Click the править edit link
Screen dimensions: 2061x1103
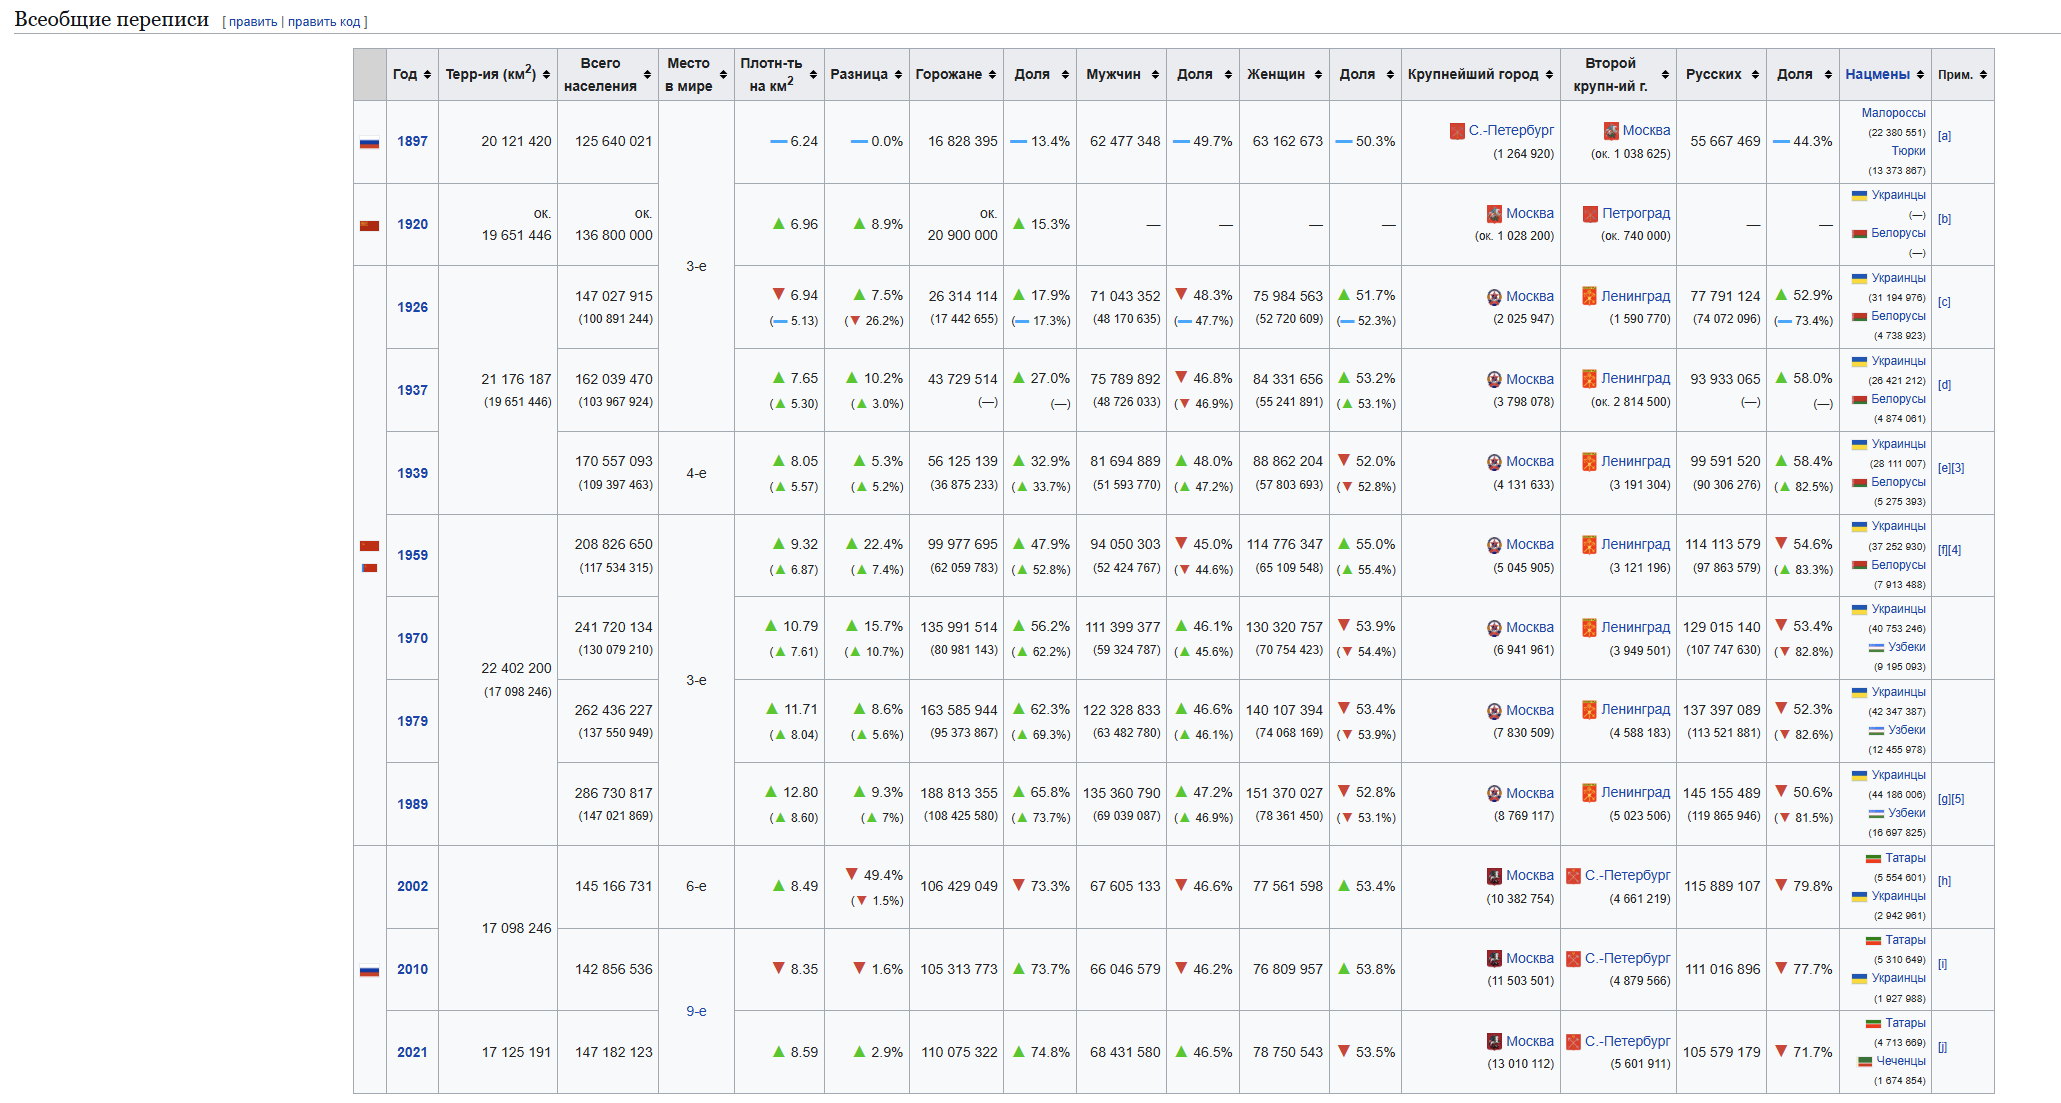253,22
